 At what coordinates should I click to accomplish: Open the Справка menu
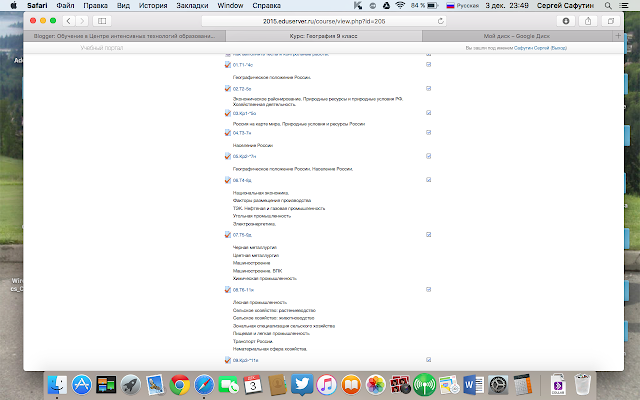266,5
